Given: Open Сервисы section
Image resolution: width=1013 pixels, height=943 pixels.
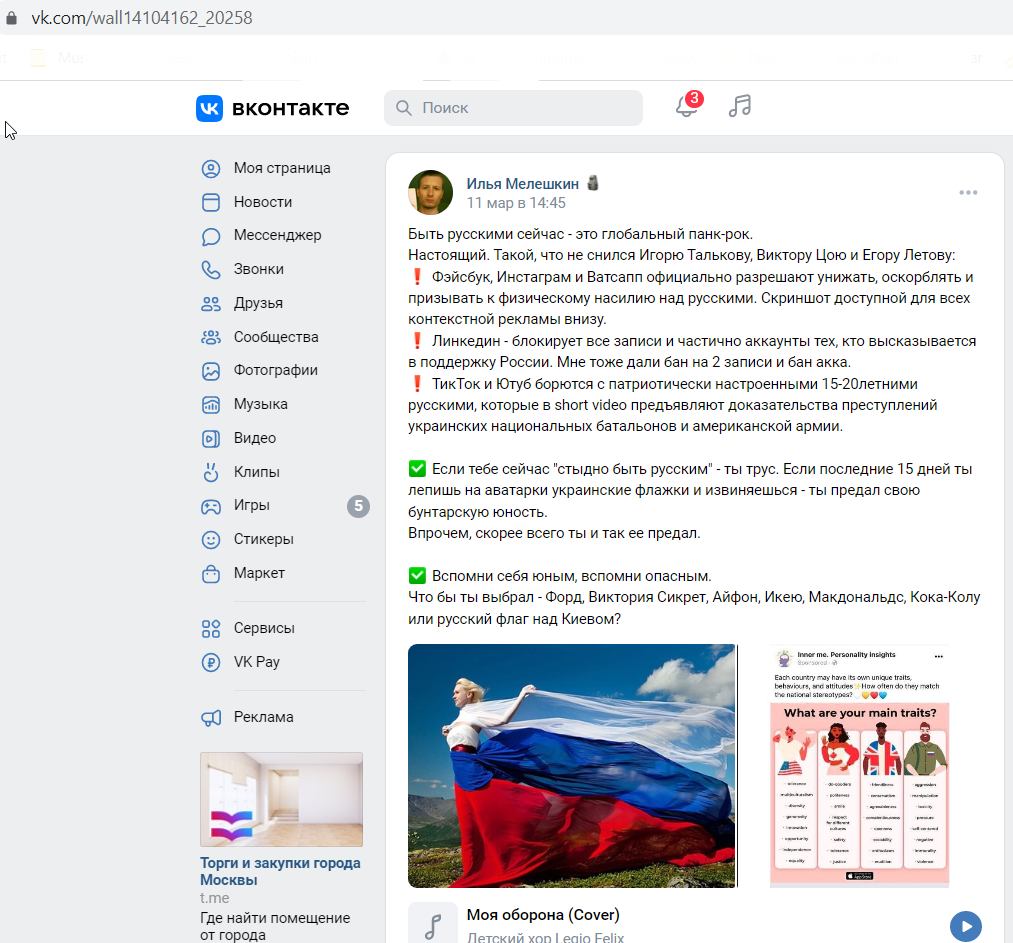Looking at the screenshot, I should pyautogui.click(x=264, y=628).
